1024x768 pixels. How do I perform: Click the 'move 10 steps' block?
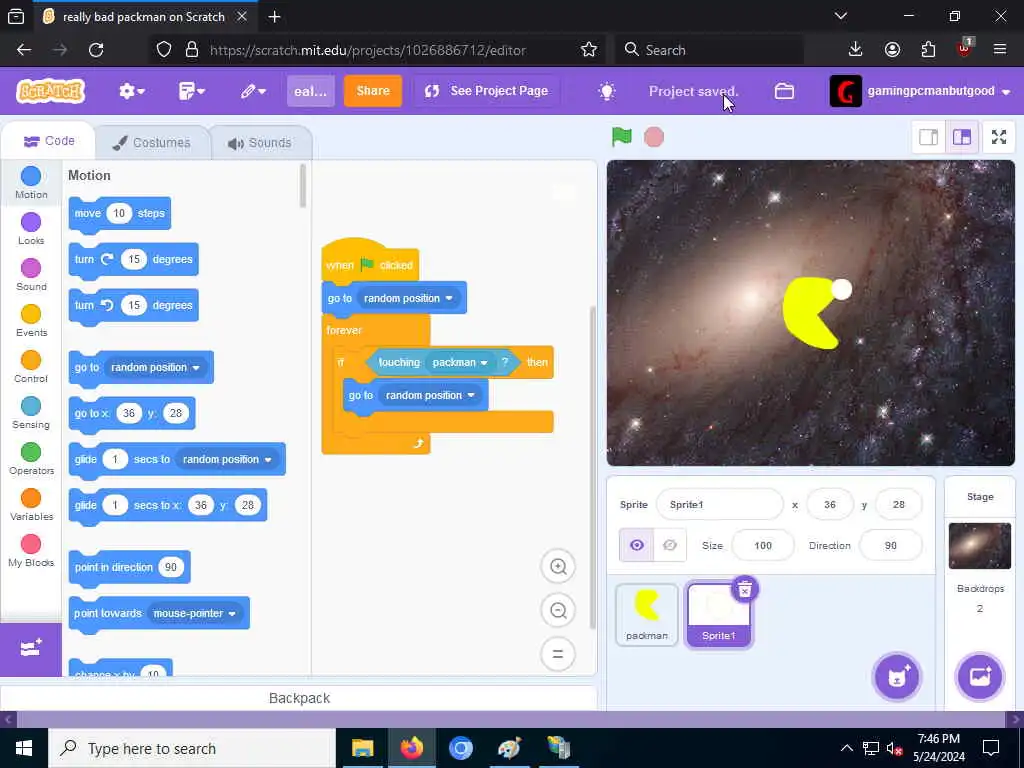click(120, 214)
